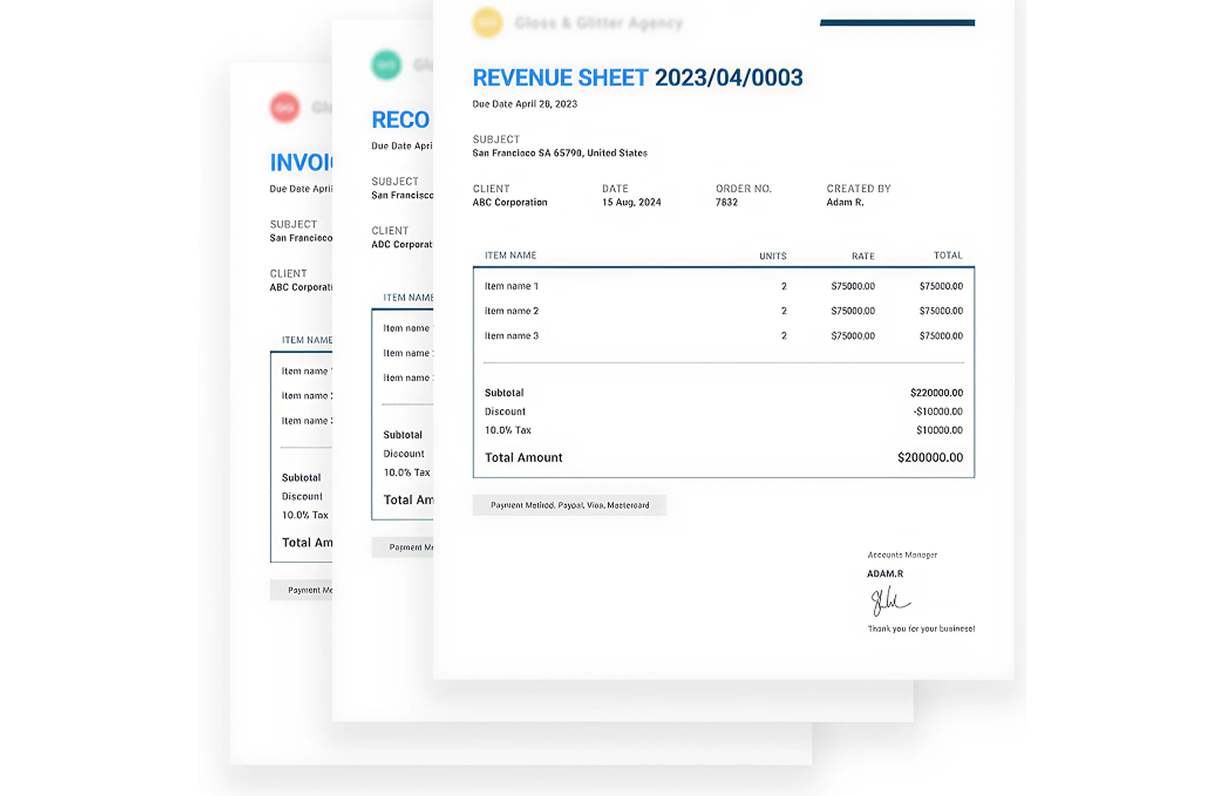Select the Discount label on the revenue sheet
Image resolution: width=1225 pixels, height=796 pixels.
[505, 411]
